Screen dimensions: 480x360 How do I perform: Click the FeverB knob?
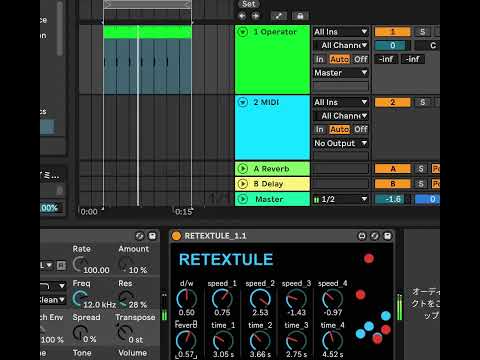pos(186,341)
